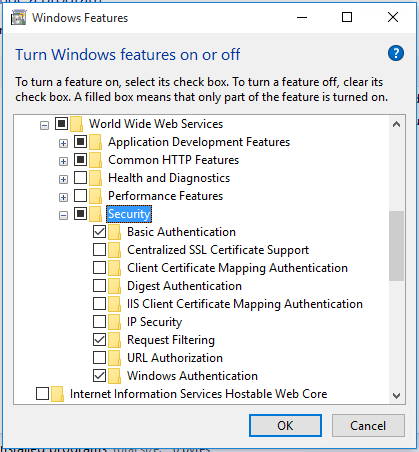Click the scrollbar up arrow

[x=396, y=125]
